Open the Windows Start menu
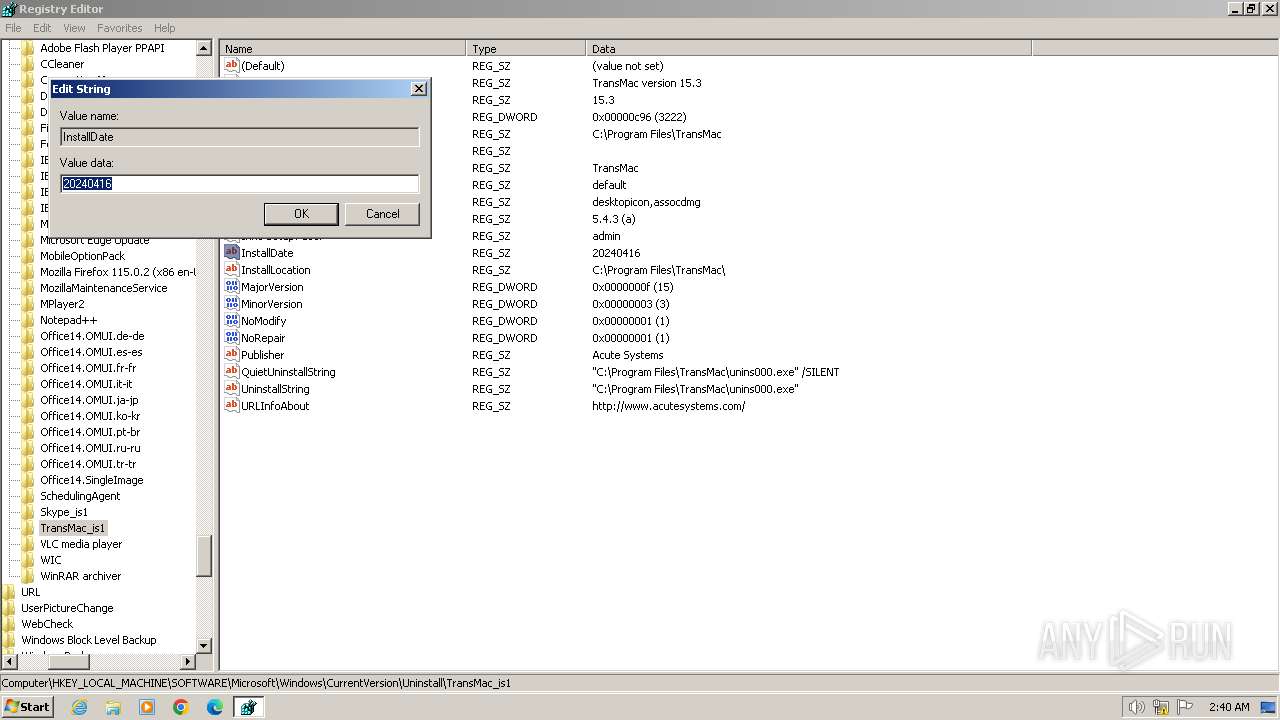 coord(27,706)
